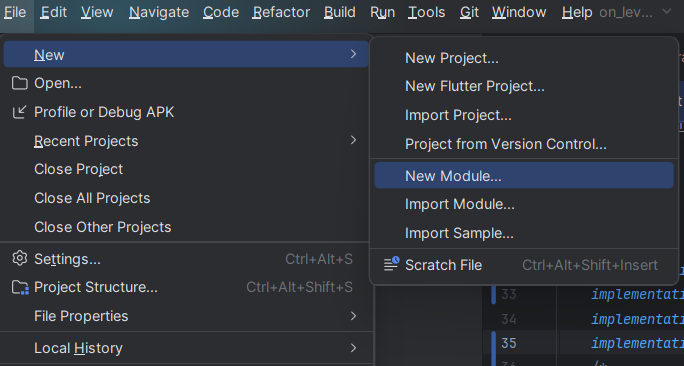Open the Build menu in the menu bar
Viewport: 684px width, 366px height.
pos(340,12)
